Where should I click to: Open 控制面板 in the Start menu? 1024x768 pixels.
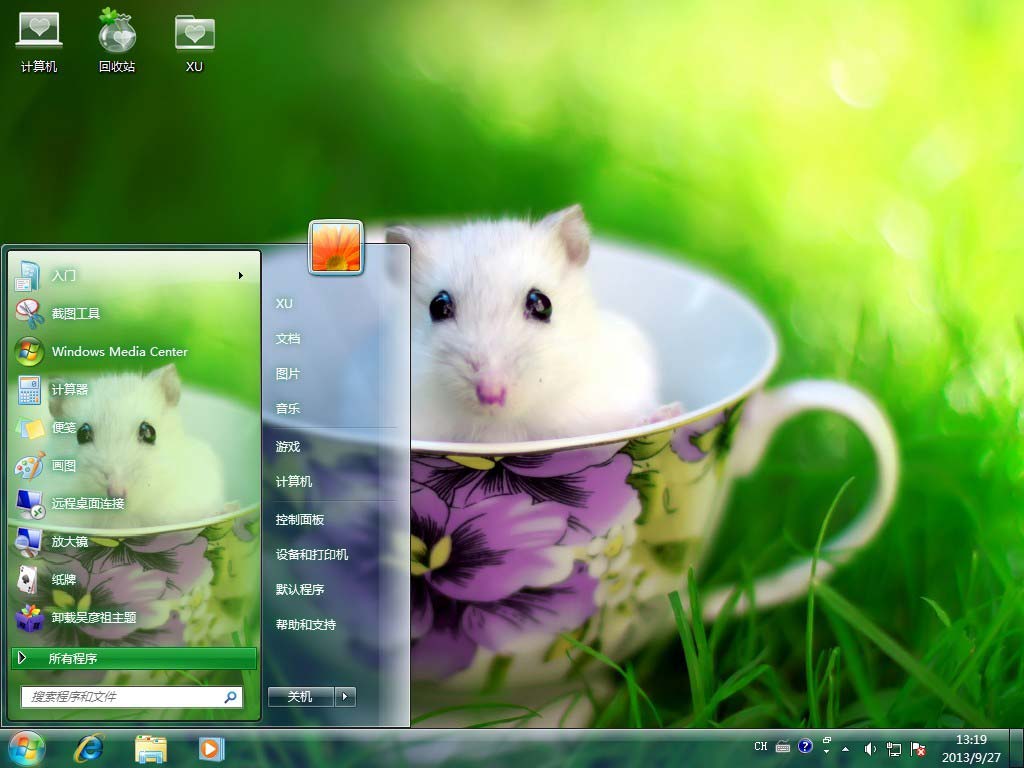tap(300, 519)
